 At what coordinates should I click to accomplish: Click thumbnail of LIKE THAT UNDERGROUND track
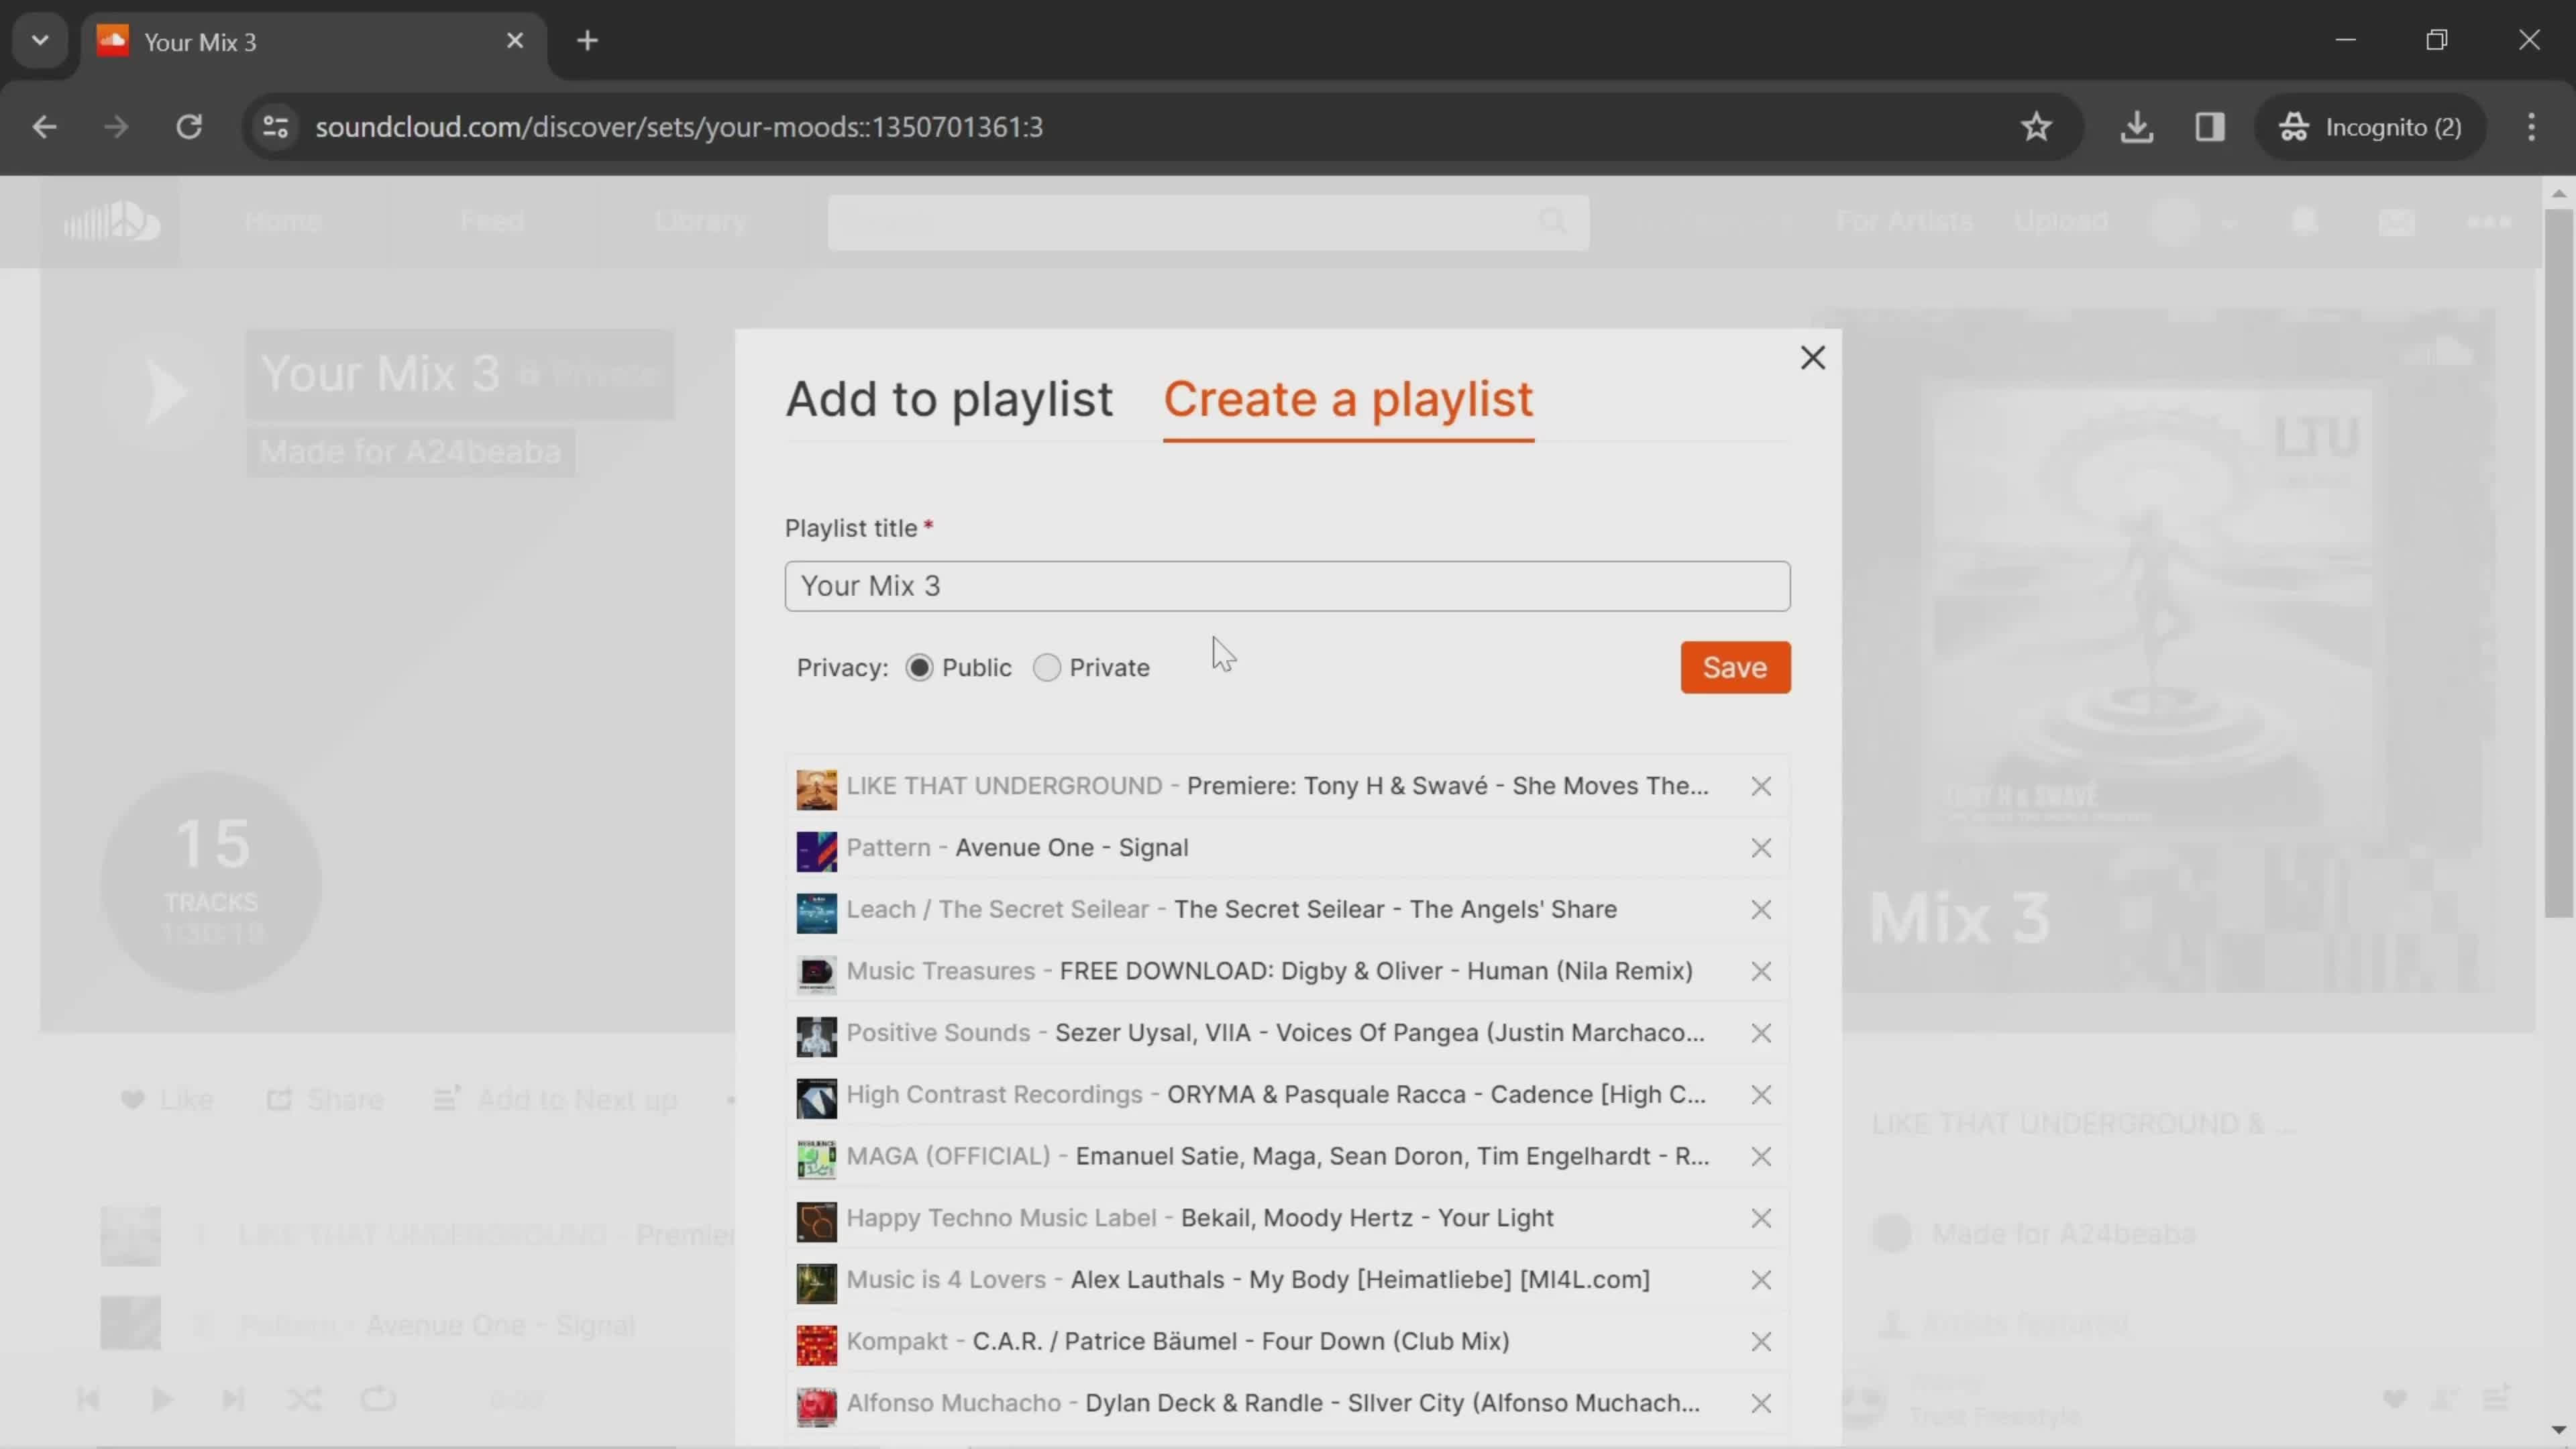(x=816, y=789)
